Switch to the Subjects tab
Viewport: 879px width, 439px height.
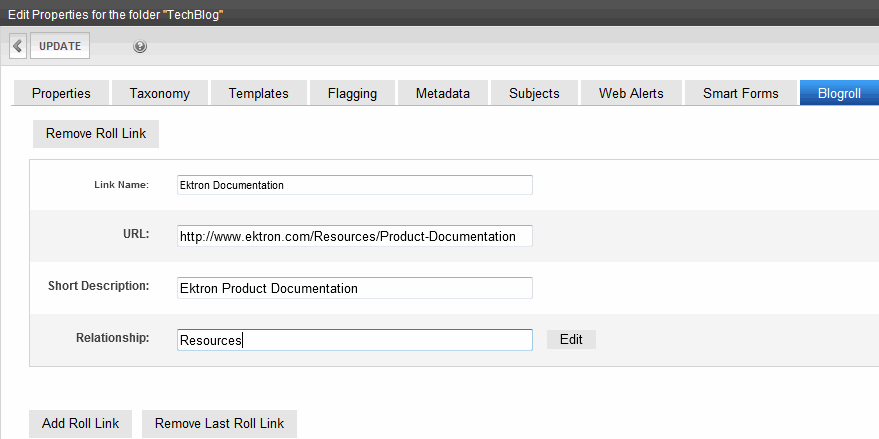pos(534,93)
